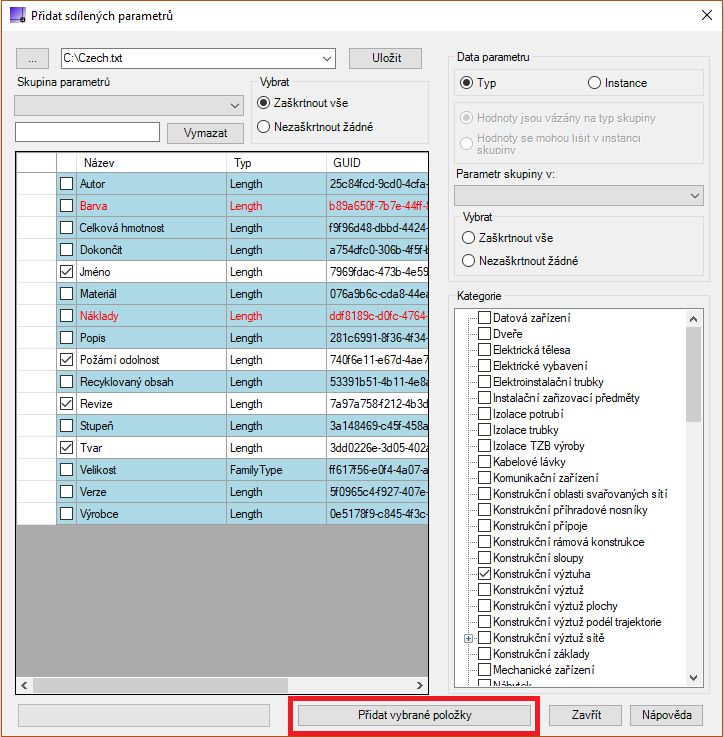Image resolution: width=724 pixels, height=737 pixels.
Task: Click the application icon in title bar
Action: point(17,15)
